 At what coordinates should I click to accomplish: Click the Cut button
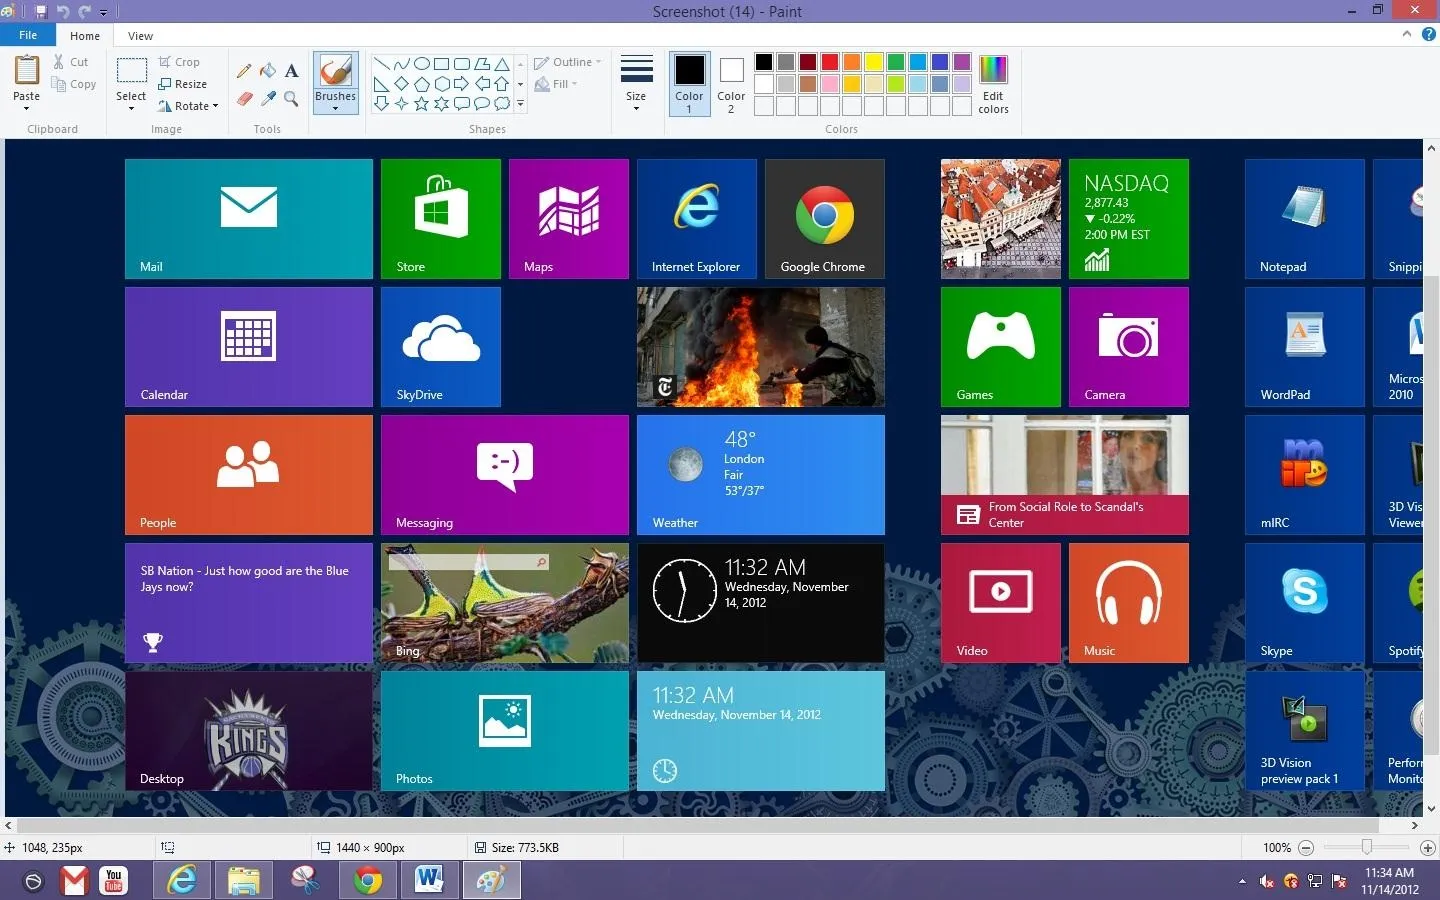[71, 62]
